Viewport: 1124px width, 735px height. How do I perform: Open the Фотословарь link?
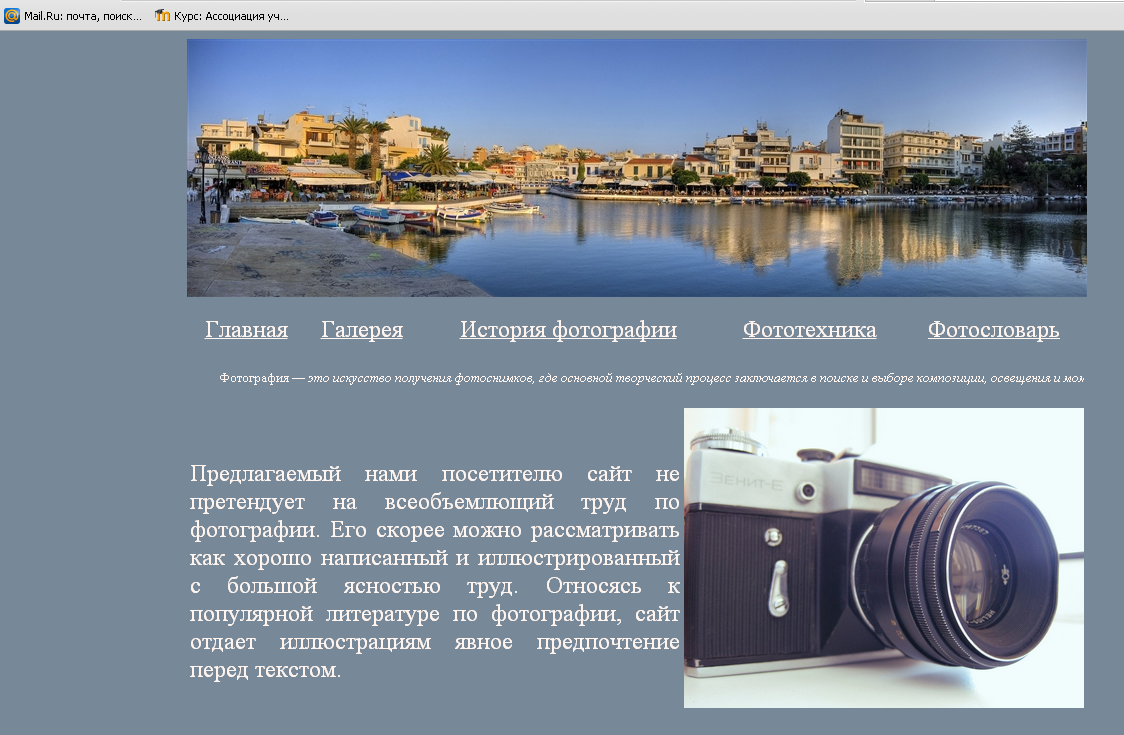[x=993, y=330]
